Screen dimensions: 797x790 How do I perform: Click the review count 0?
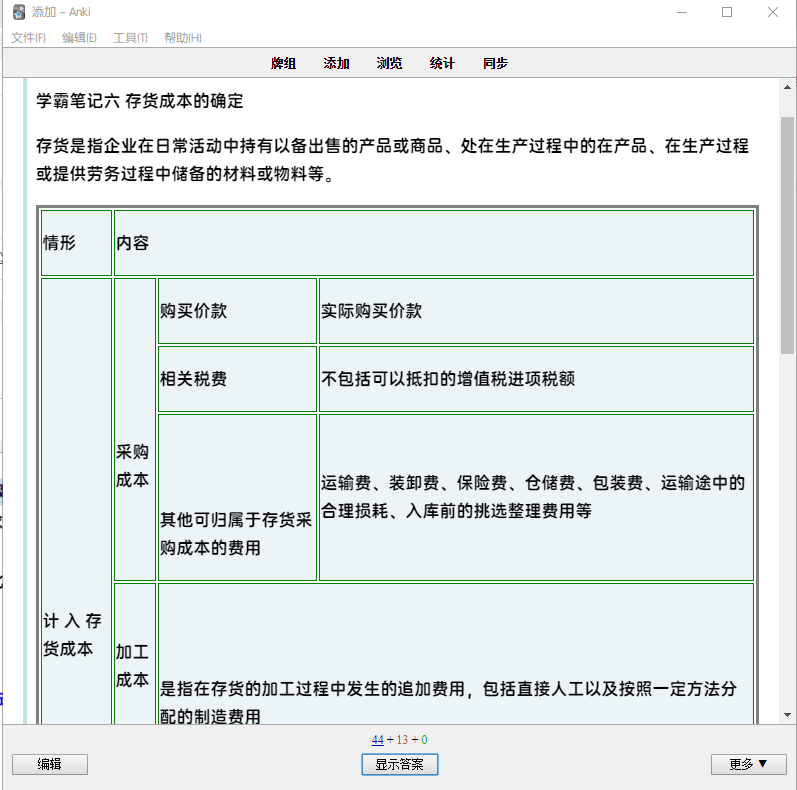click(x=424, y=740)
